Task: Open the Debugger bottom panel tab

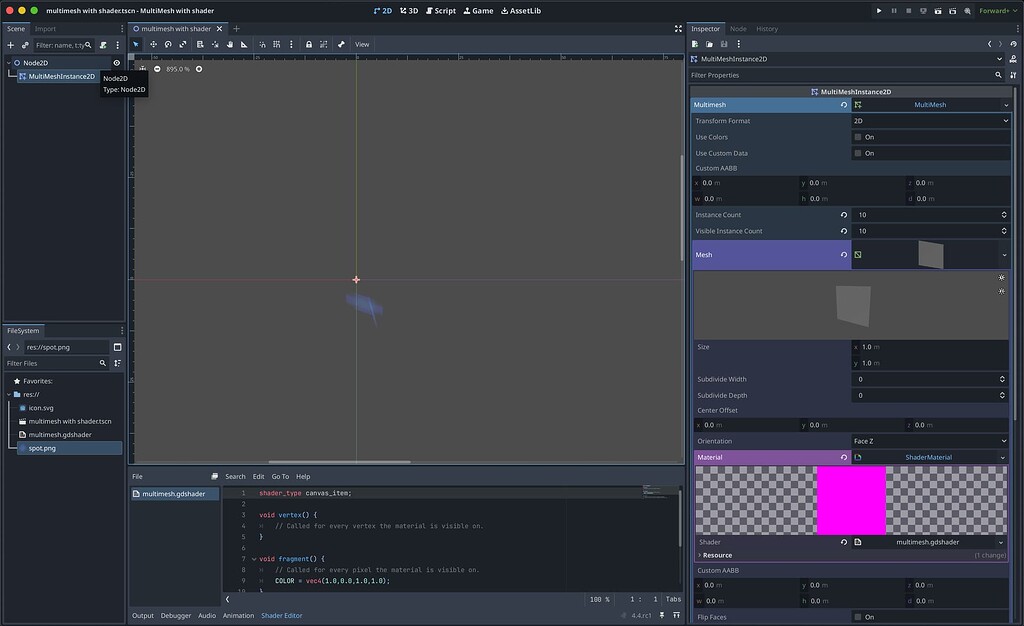Action: point(175,615)
